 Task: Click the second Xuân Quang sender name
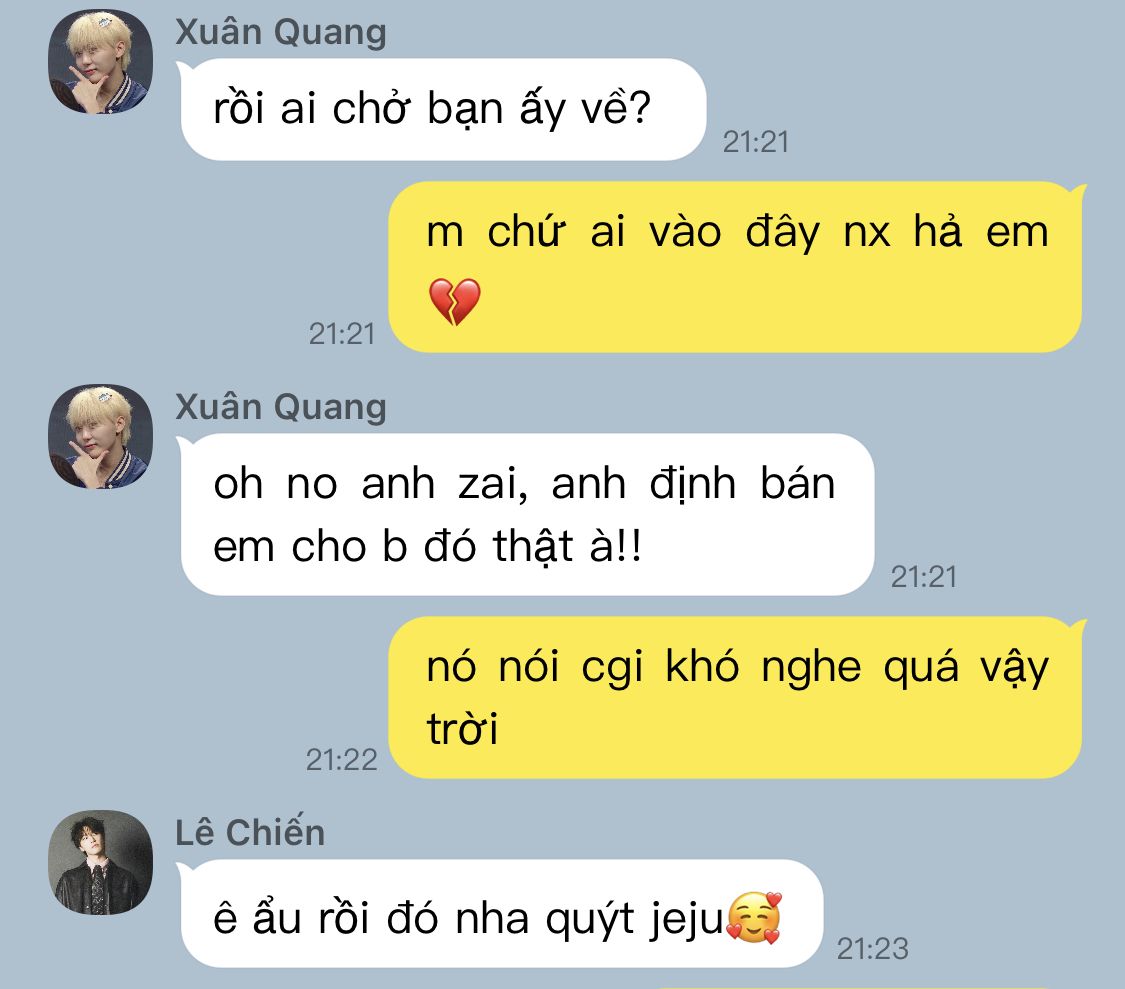[x=281, y=407]
